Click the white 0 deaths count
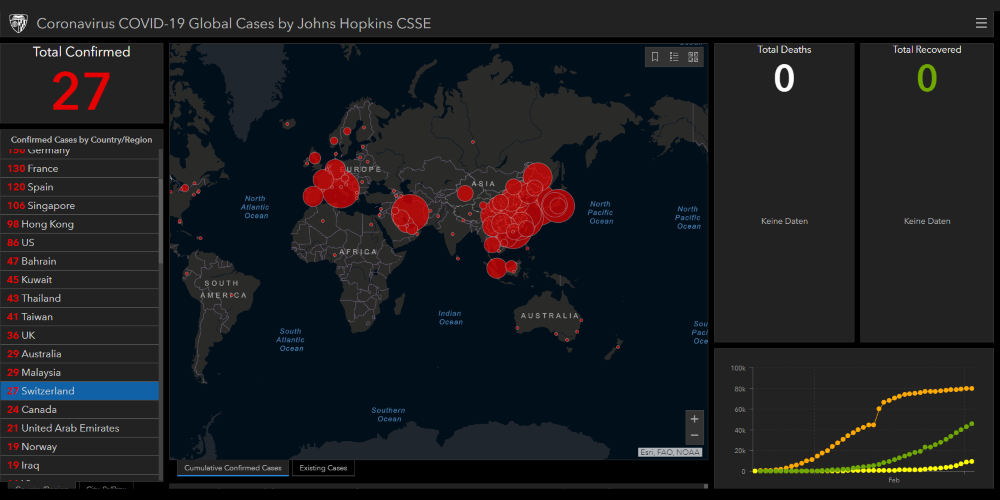This screenshot has height=500, width=1000. (x=784, y=78)
